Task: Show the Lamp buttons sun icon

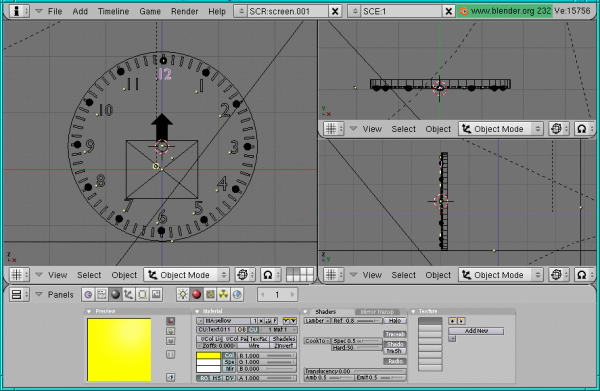Action: click(x=183, y=295)
